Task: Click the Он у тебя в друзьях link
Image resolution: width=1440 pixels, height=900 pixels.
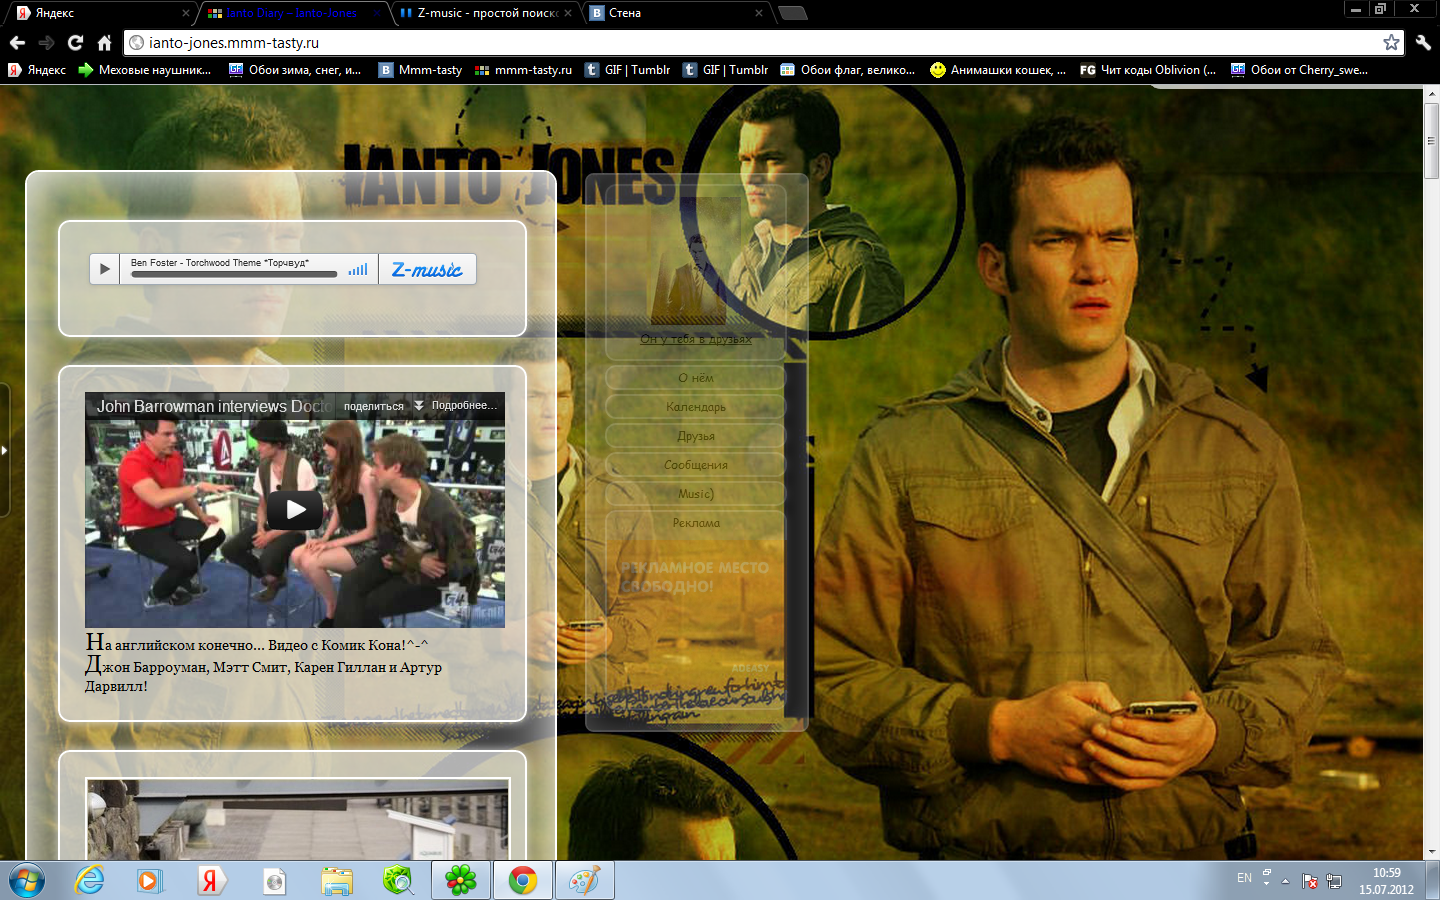Action: pyautogui.click(x=696, y=339)
